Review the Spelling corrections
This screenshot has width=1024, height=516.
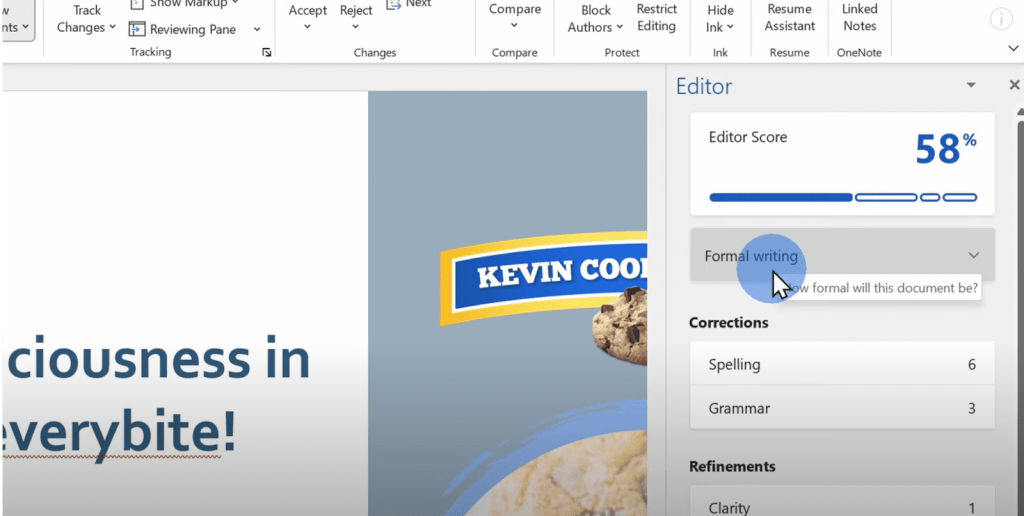[x=842, y=364]
